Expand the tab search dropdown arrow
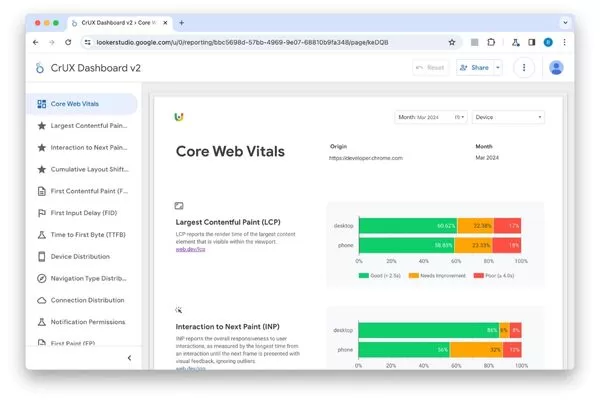Viewport: 600px width, 400px height. pyautogui.click(x=565, y=23)
